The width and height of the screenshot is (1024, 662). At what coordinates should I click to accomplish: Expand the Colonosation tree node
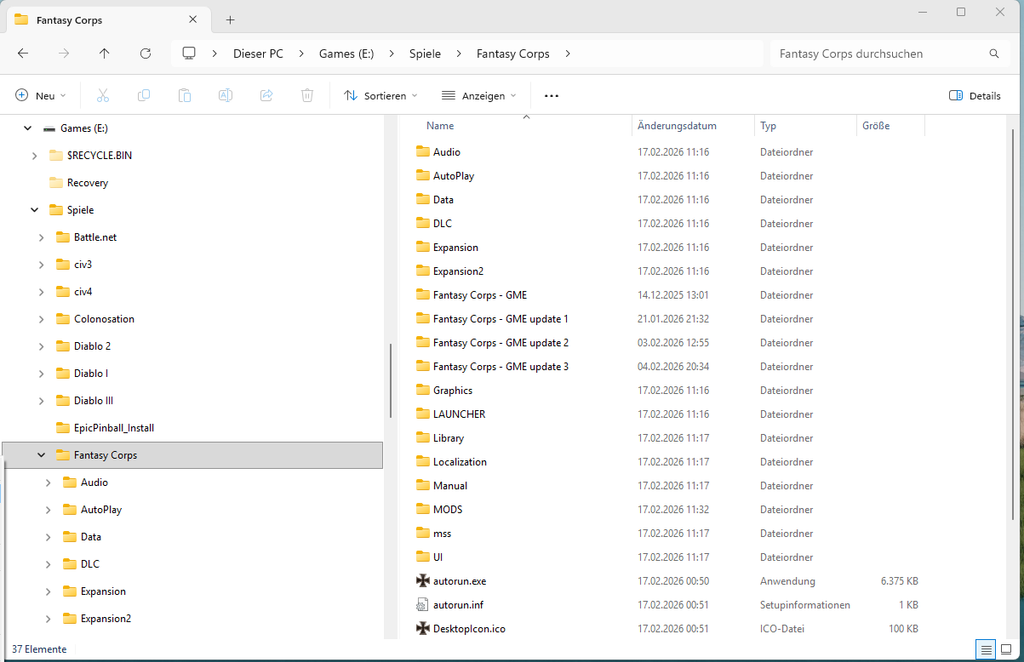coord(41,319)
